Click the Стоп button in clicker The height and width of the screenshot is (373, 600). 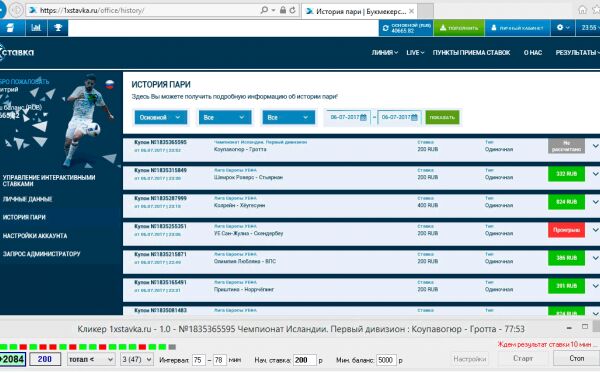pos(576,358)
